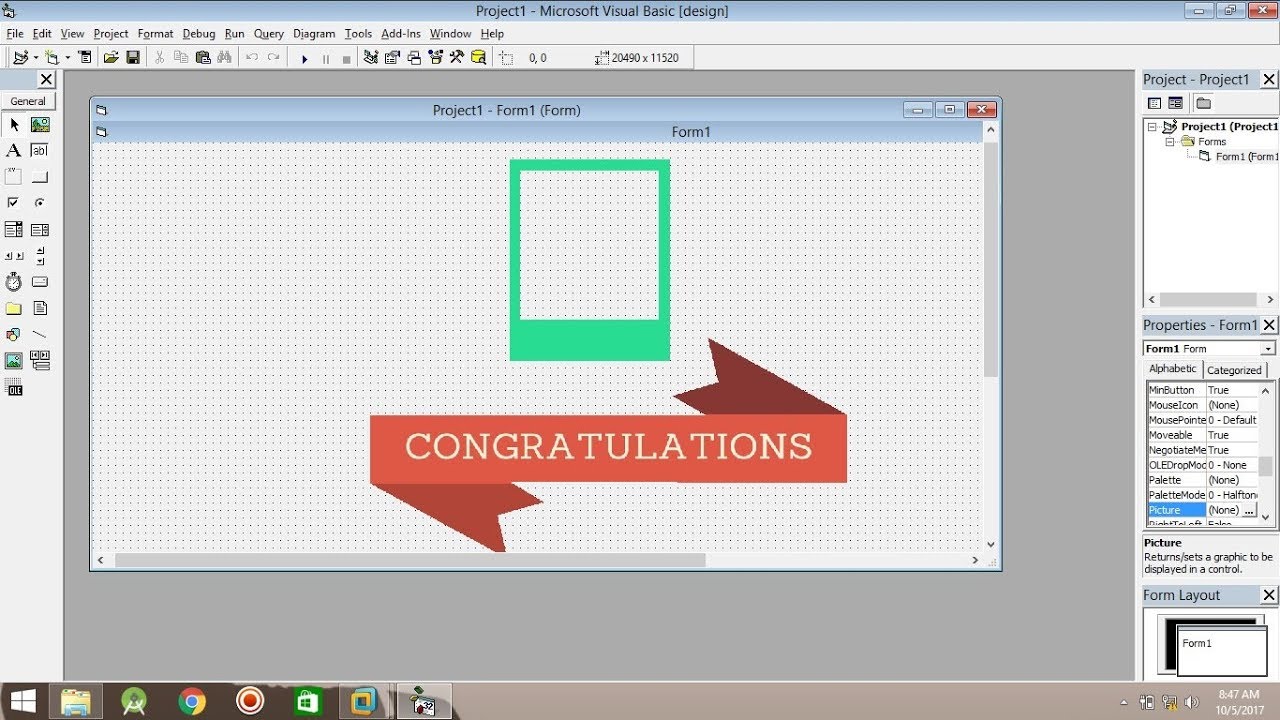Choose the CommandButton tool
The height and width of the screenshot is (720, 1280).
tap(40, 177)
